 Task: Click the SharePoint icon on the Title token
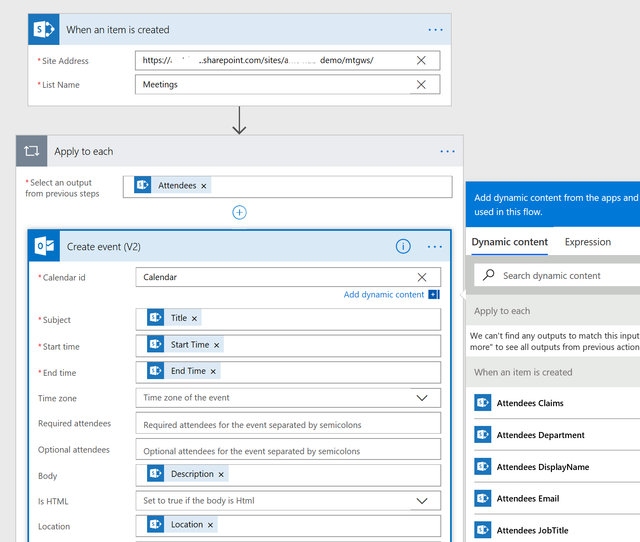pyautogui.click(x=156, y=318)
